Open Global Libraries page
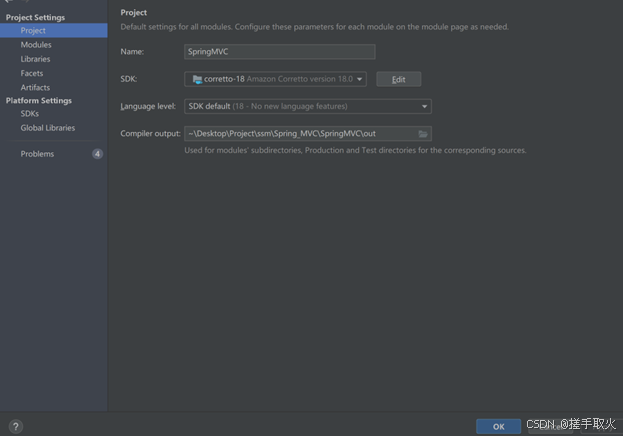The width and height of the screenshot is (623, 436). [x=48, y=128]
